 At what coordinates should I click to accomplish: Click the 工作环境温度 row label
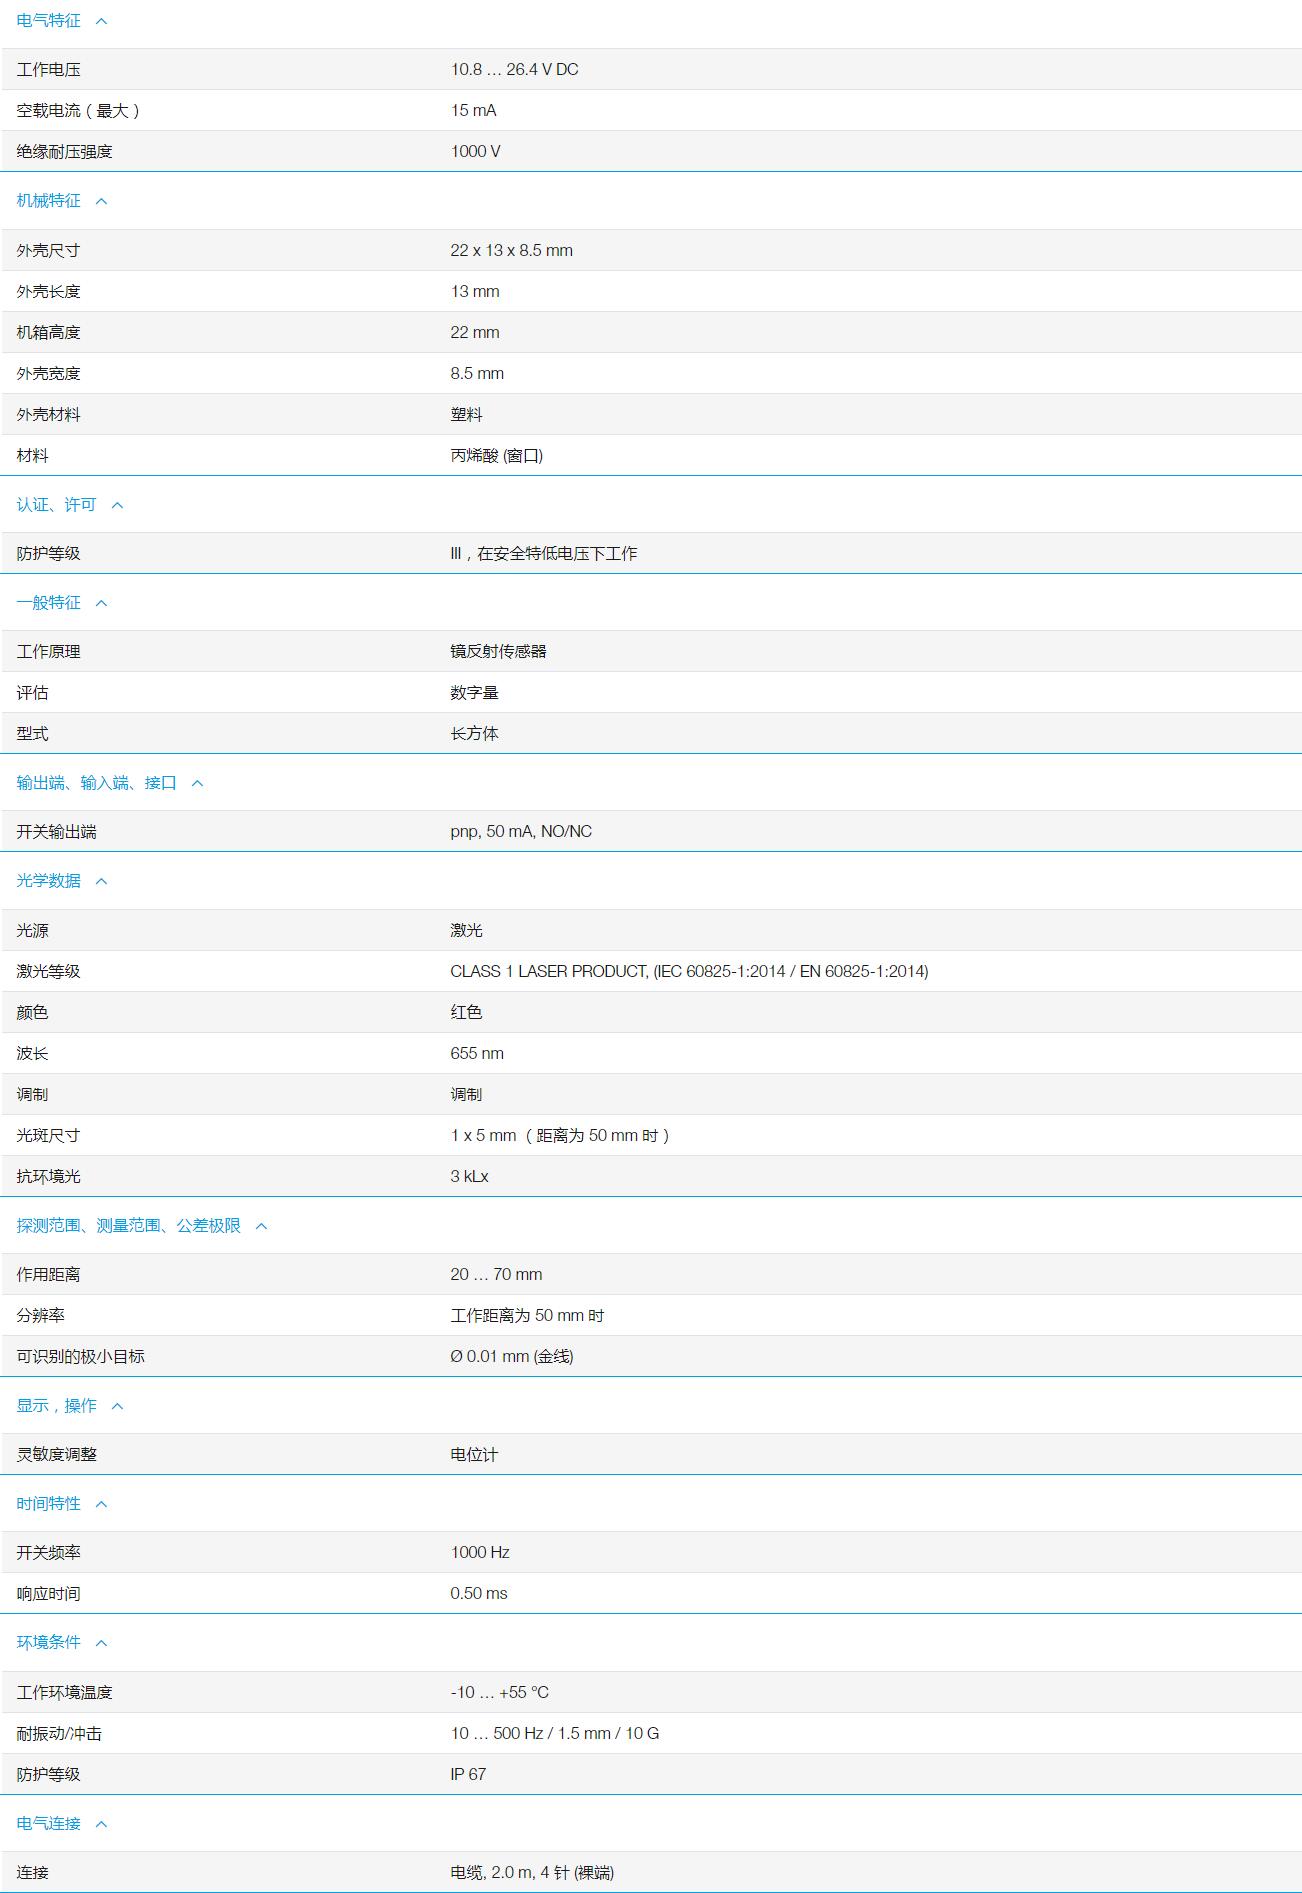click(x=64, y=1692)
